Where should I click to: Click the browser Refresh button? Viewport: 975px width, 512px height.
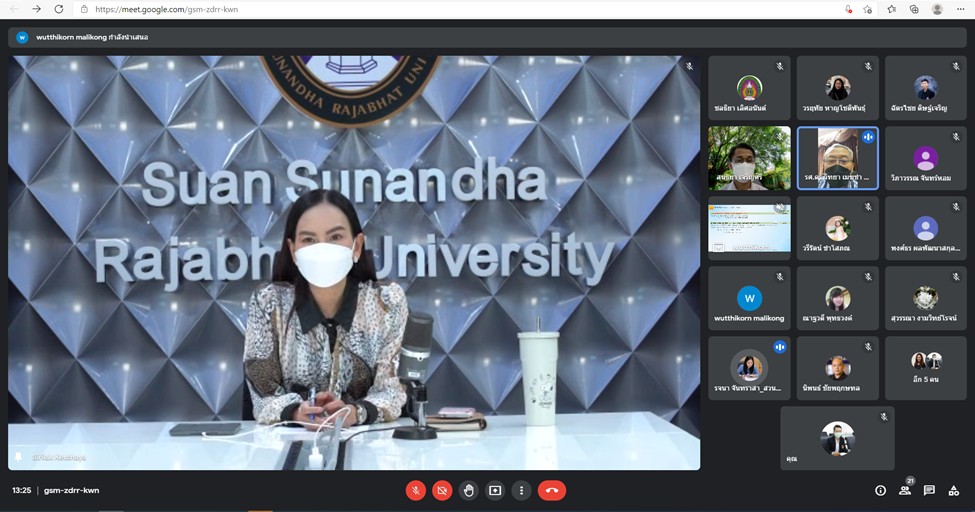click(59, 9)
